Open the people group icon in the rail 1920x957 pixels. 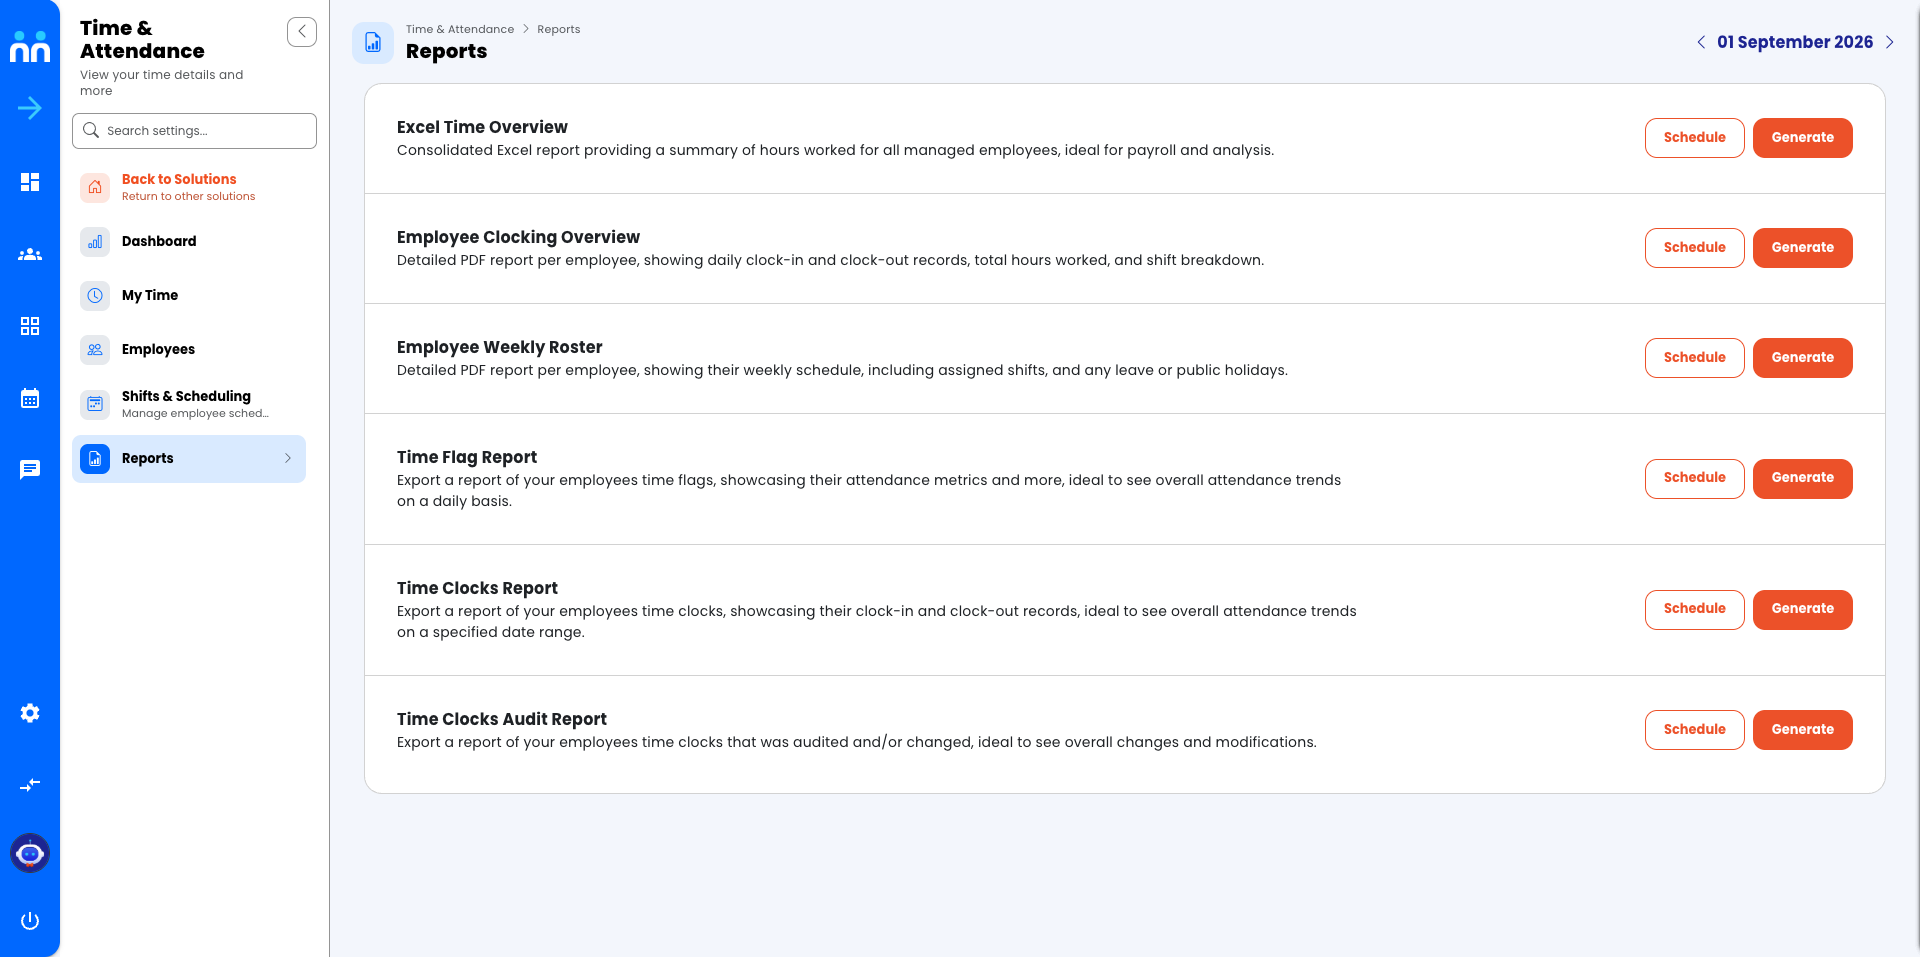pos(30,254)
